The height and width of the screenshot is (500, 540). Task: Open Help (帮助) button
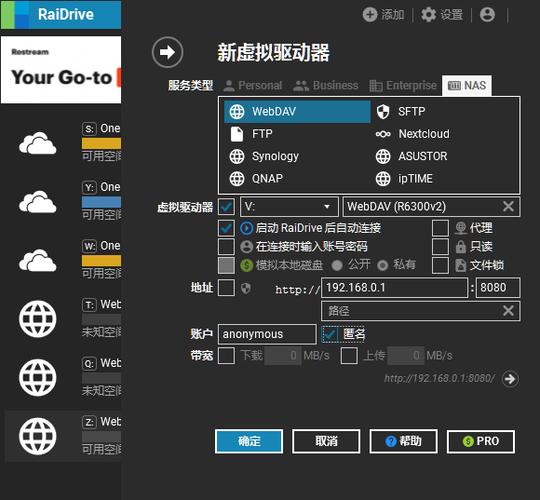[x=403, y=441]
